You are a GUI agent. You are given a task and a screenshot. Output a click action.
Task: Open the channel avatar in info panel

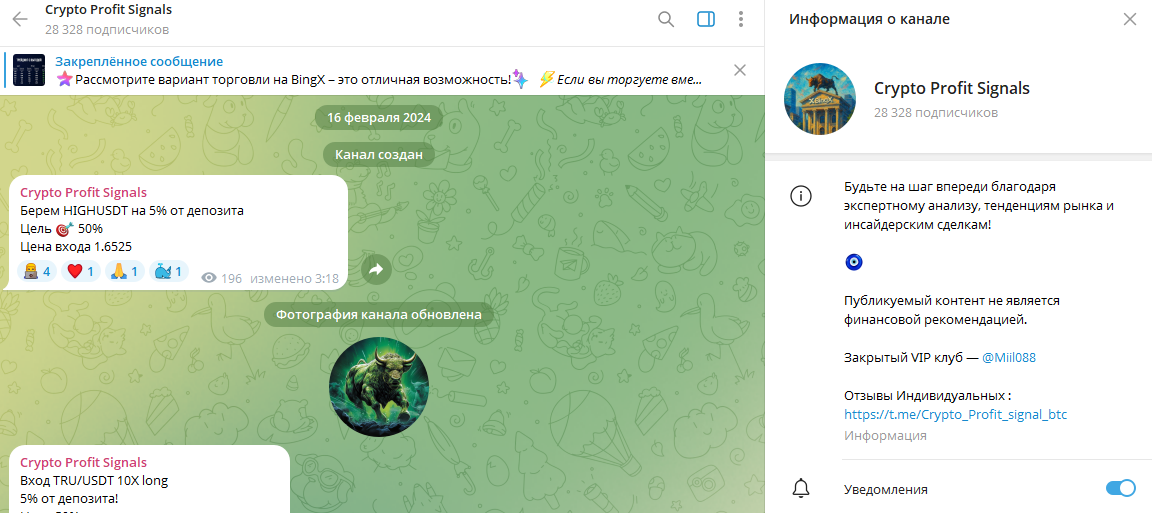coord(820,98)
